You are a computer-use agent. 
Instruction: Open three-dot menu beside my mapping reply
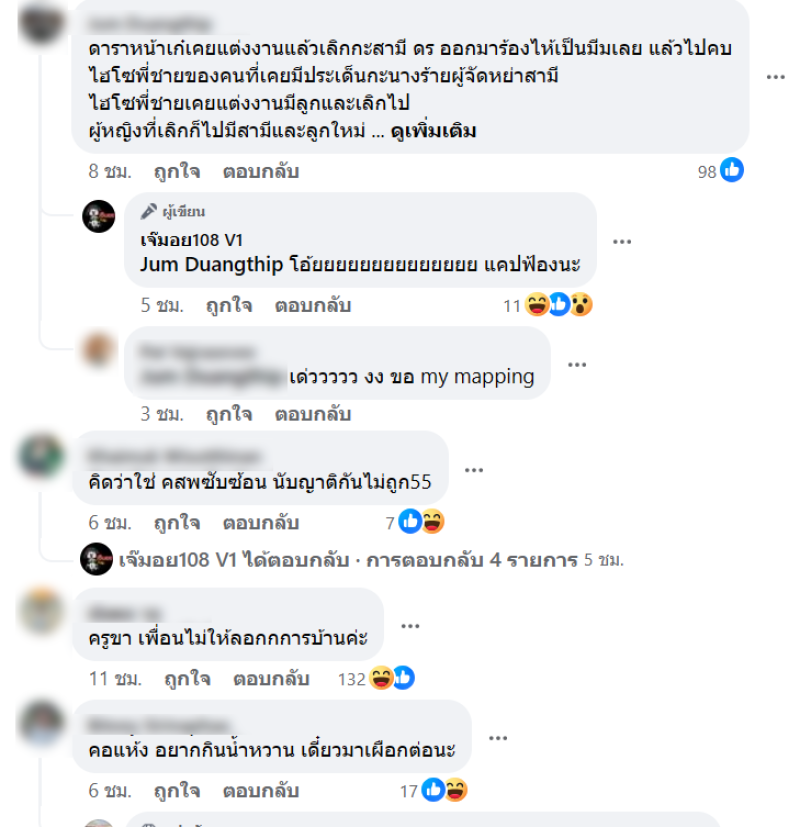[x=577, y=364]
